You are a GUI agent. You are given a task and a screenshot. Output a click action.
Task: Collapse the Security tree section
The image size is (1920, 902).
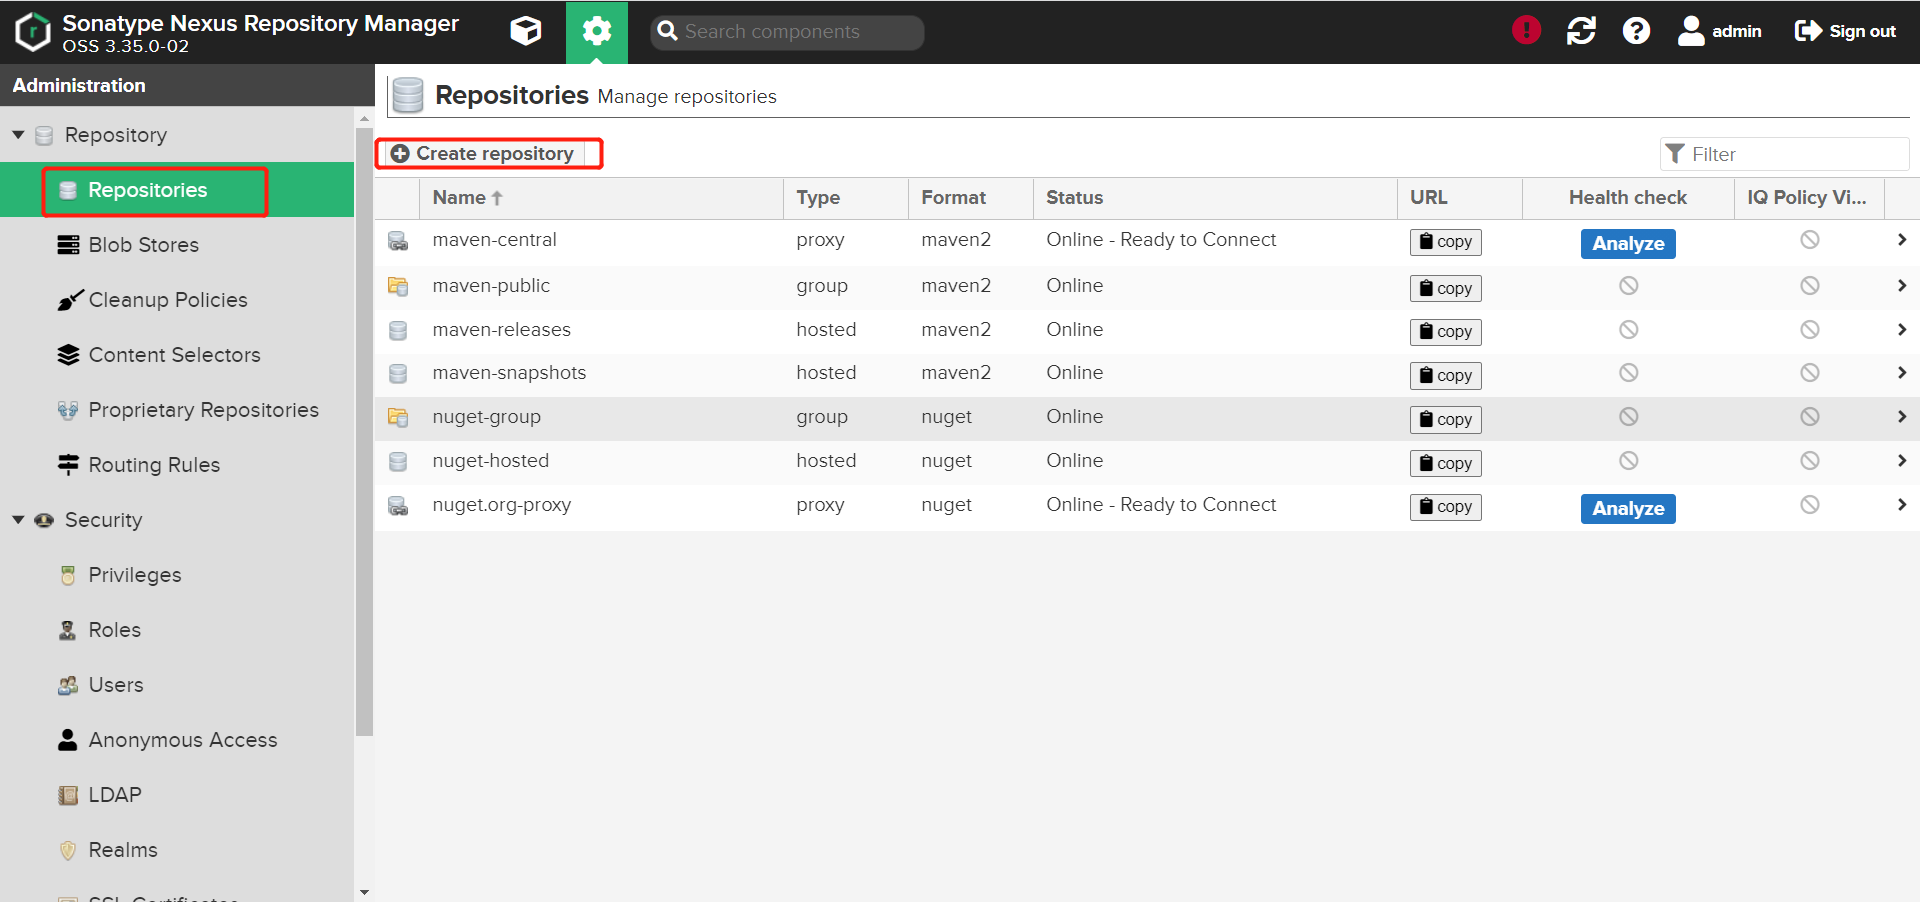tap(18, 520)
